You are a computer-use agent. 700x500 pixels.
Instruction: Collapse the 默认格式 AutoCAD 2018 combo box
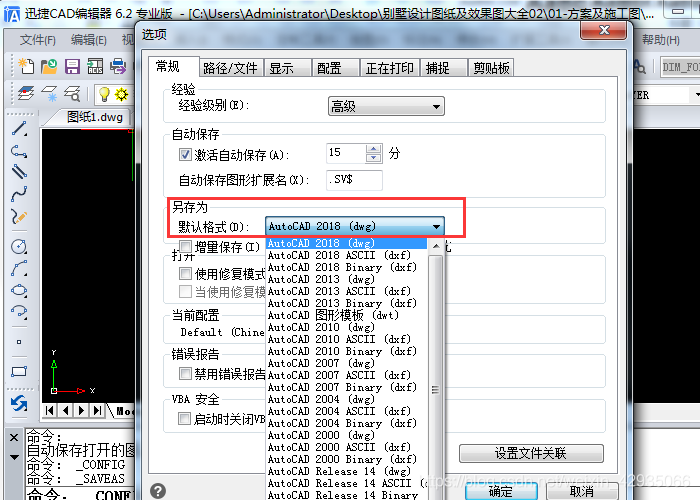click(355, 226)
